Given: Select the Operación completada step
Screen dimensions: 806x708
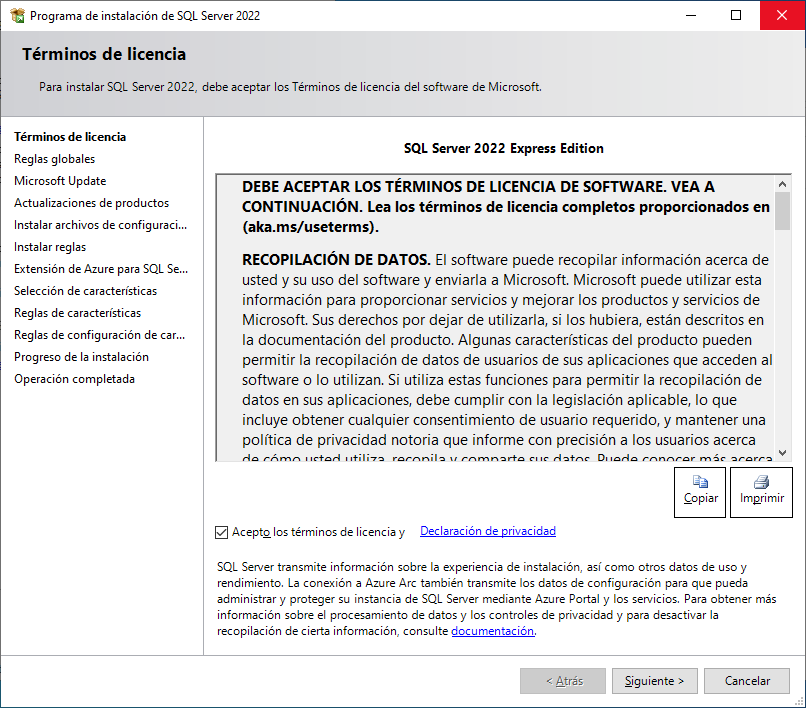Looking at the screenshot, I should click(75, 379).
